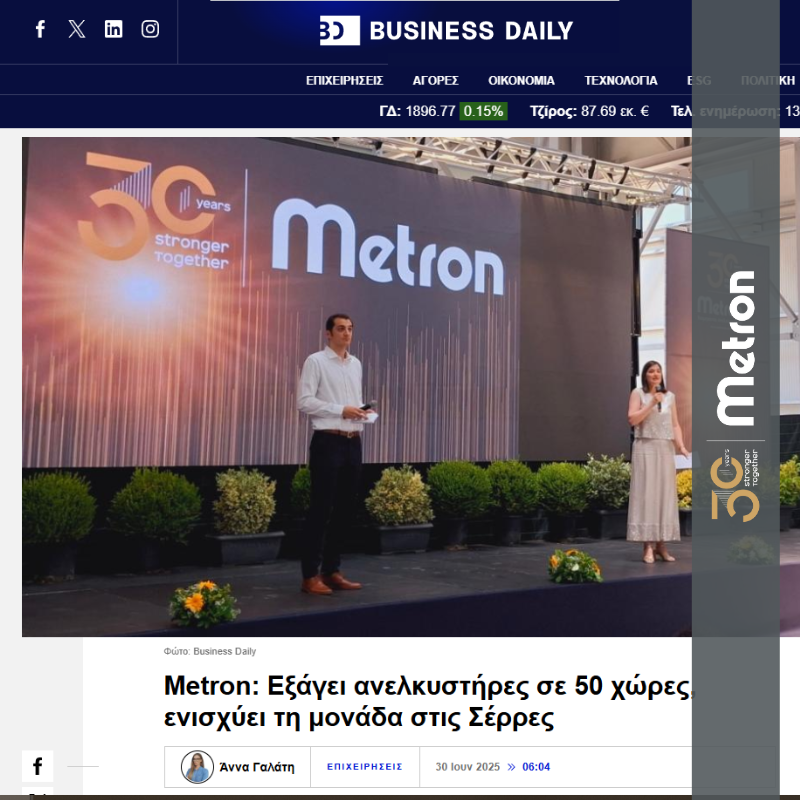
Task: Click the 06:04 publish time
Action: point(536,767)
